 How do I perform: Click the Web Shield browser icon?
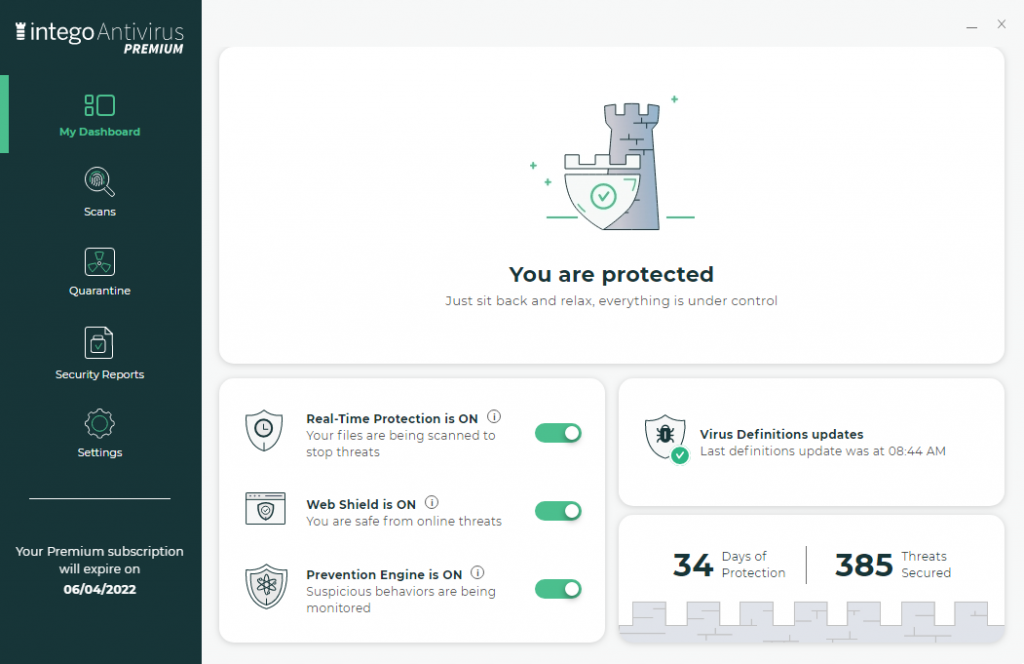click(x=264, y=510)
